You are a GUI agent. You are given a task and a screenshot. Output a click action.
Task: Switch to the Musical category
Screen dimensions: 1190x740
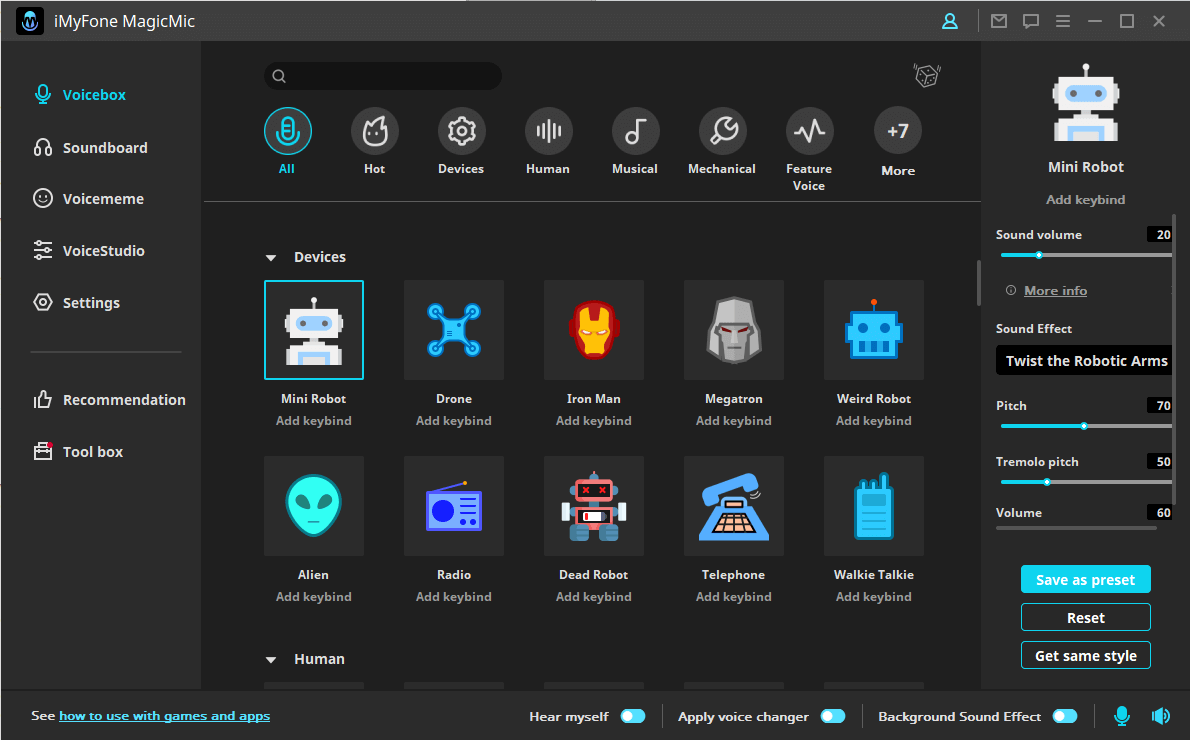click(x=635, y=142)
